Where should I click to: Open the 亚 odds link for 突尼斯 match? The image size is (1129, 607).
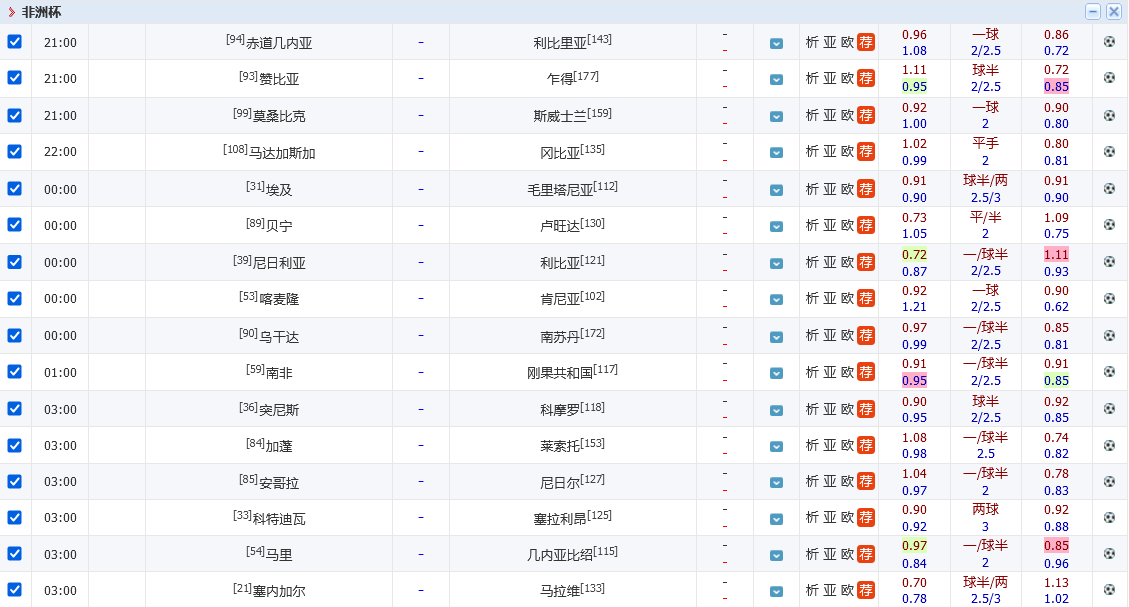829,408
